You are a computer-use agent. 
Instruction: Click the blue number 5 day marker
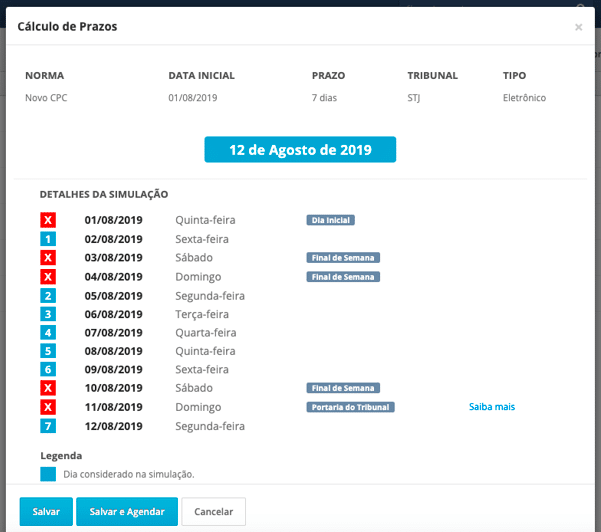click(48, 351)
